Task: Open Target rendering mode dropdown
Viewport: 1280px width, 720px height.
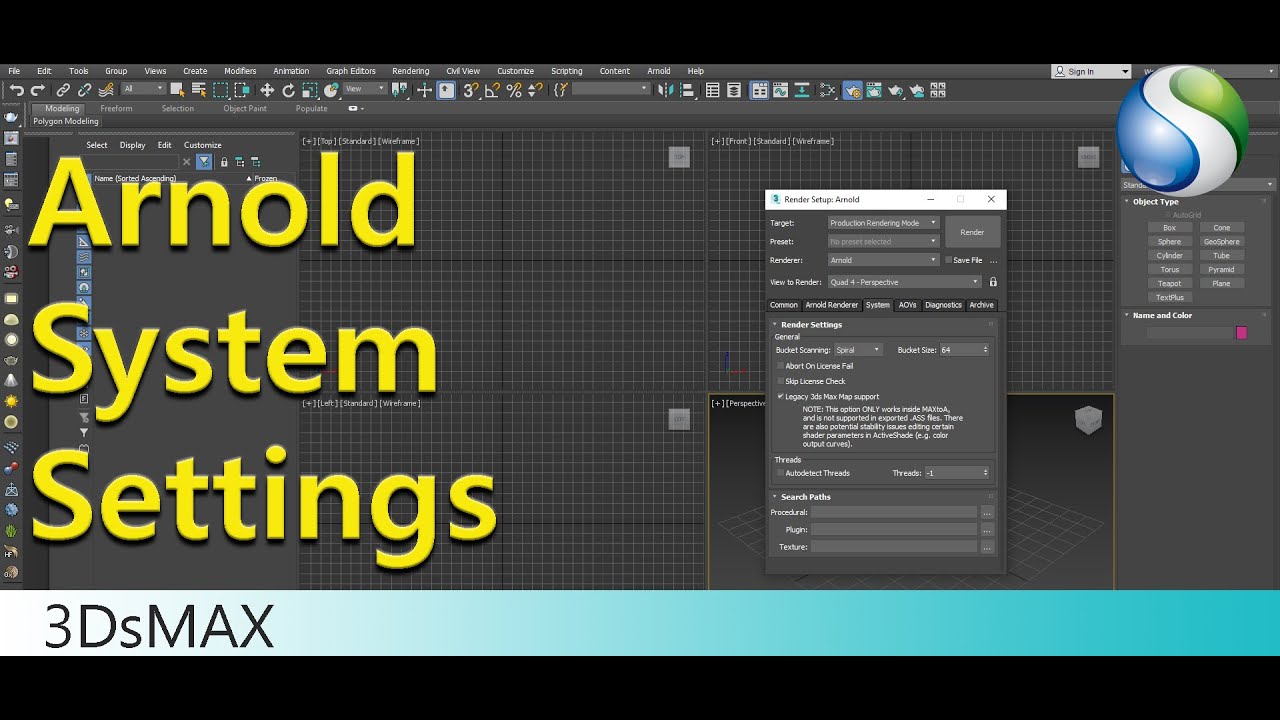Action: coord(884,223)
